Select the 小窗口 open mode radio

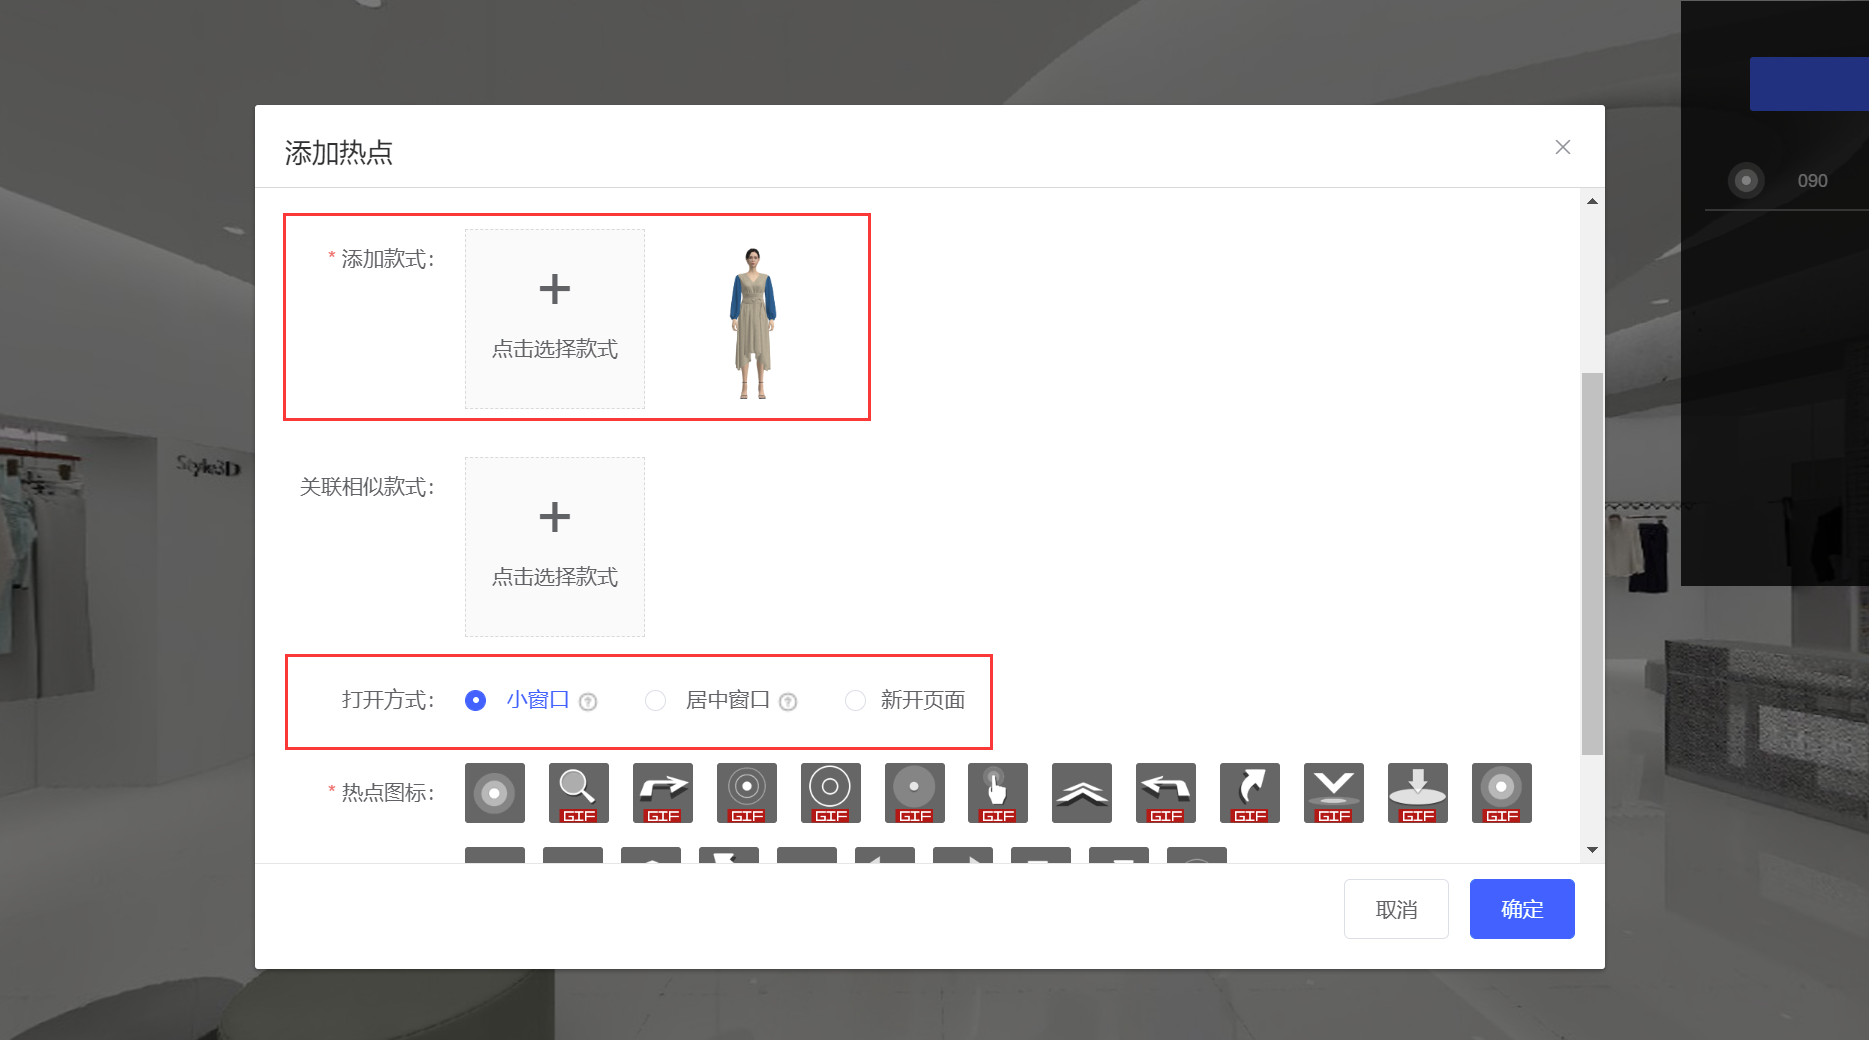pos(476,701)
